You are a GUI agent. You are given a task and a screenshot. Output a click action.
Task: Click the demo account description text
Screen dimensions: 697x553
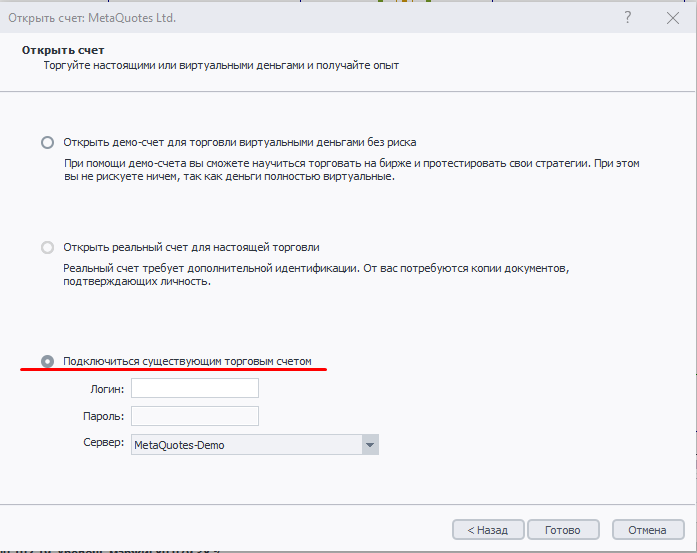[350, 170]
